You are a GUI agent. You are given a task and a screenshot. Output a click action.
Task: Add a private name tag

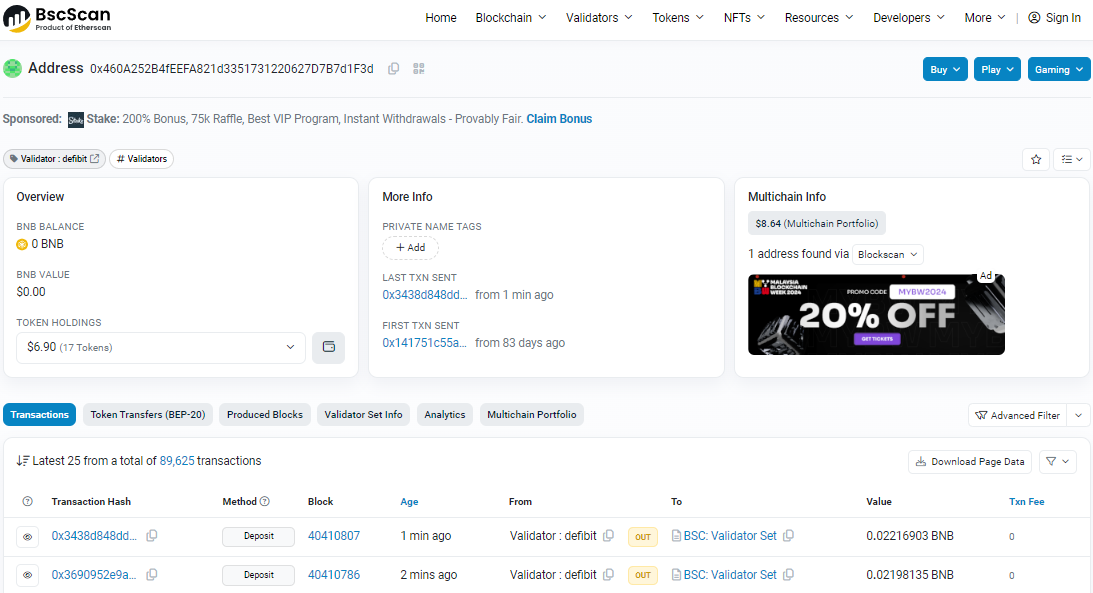pos(410,248)
